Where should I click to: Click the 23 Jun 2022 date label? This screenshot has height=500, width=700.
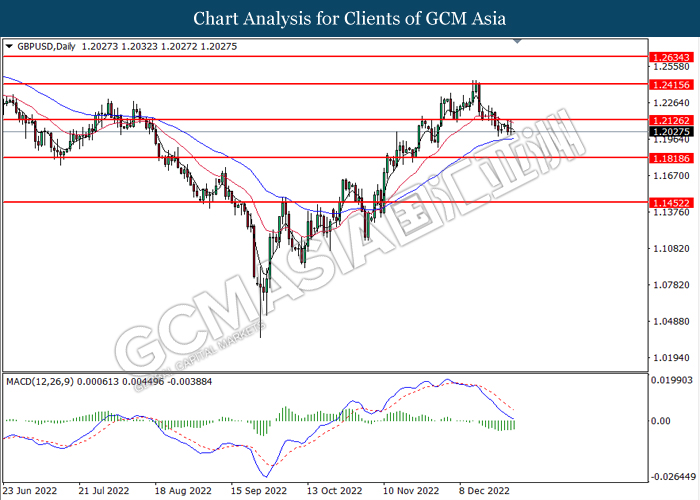coord(30,491)
